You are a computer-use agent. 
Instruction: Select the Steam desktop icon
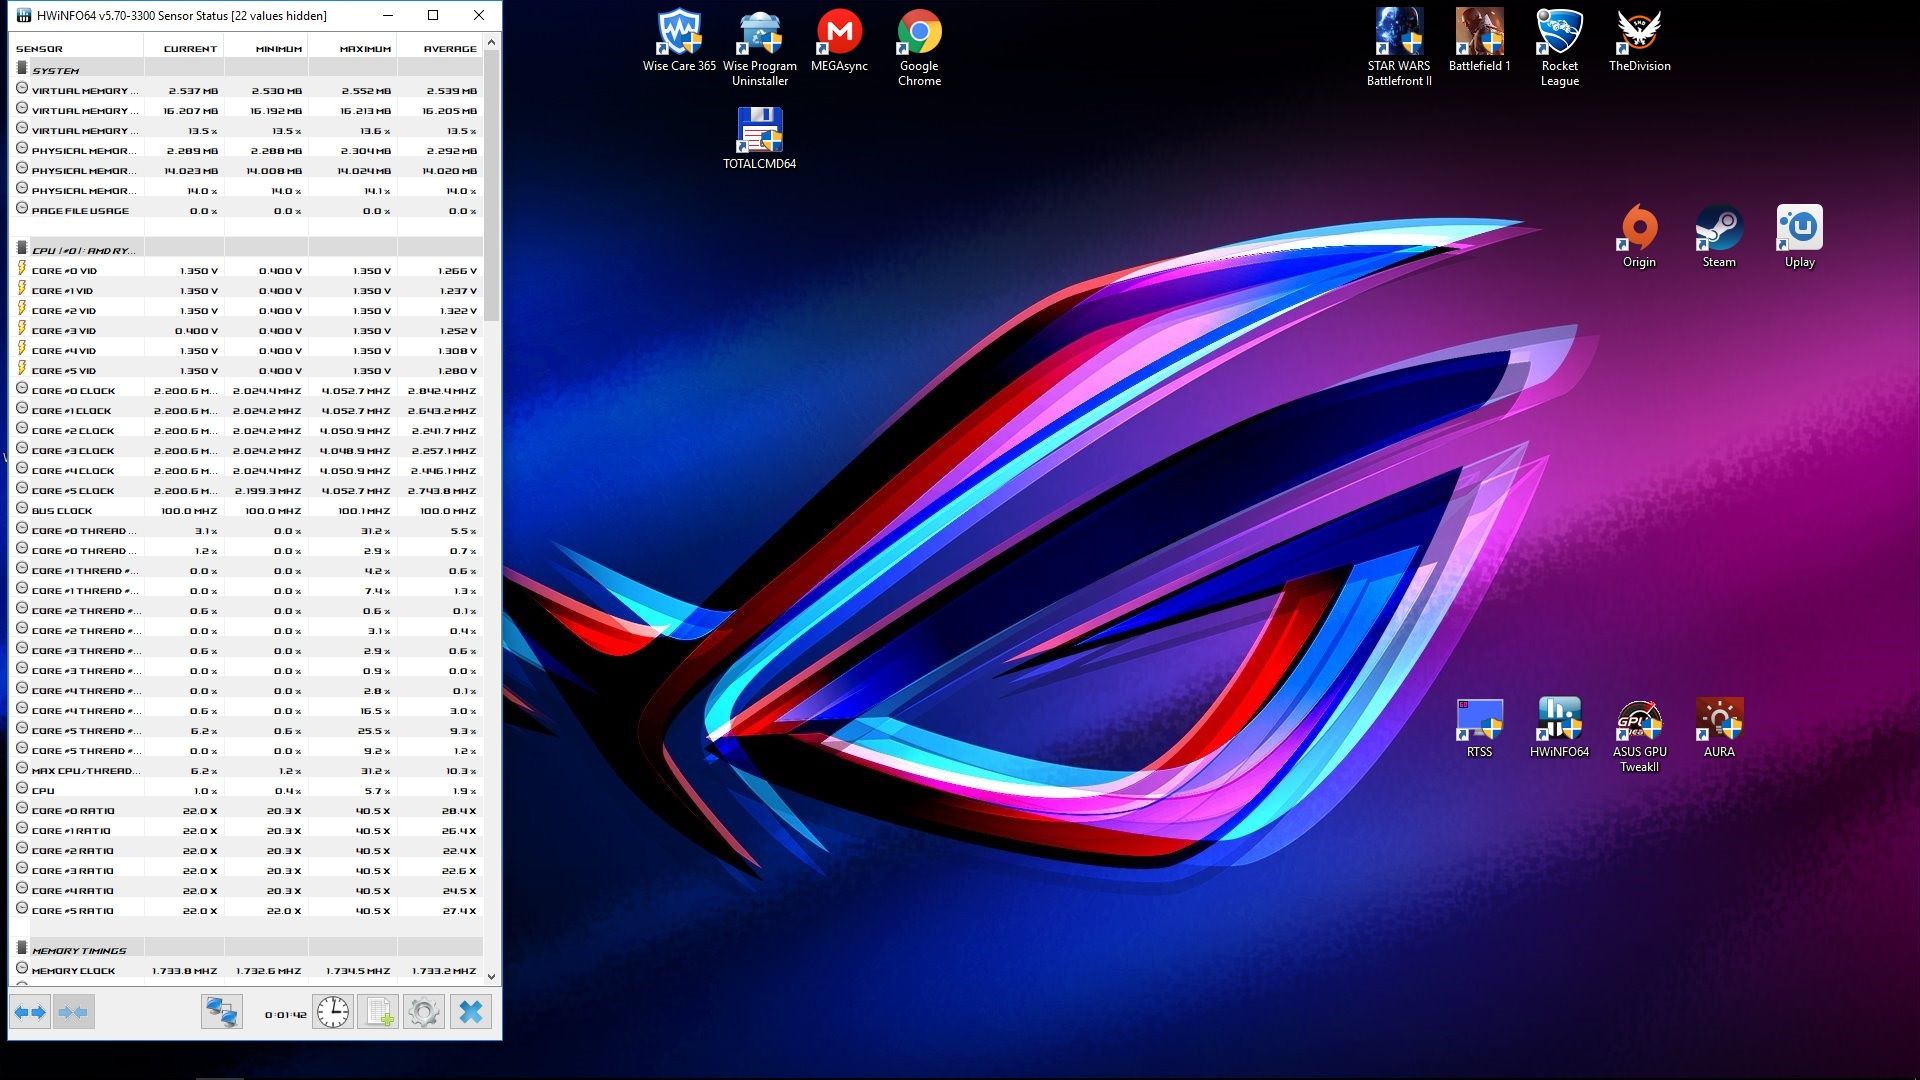point(1719,236)
